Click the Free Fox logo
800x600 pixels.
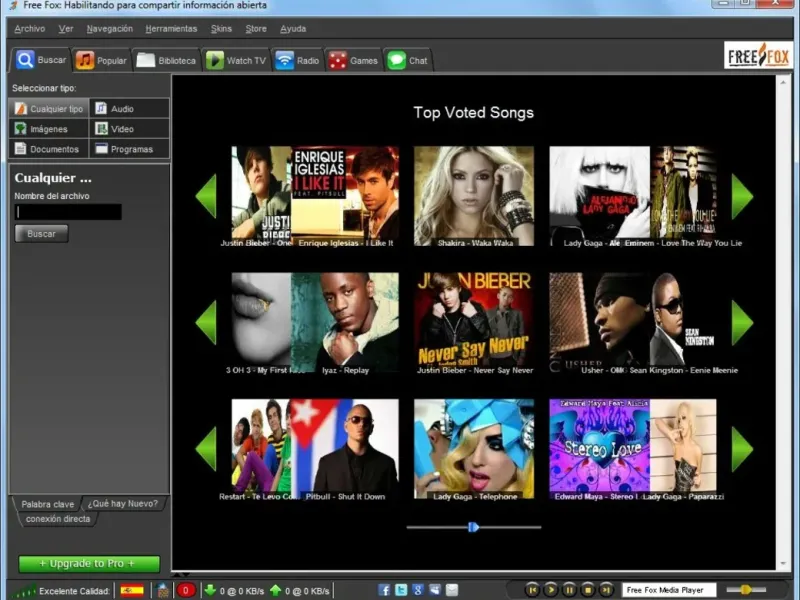coord(758,55)
